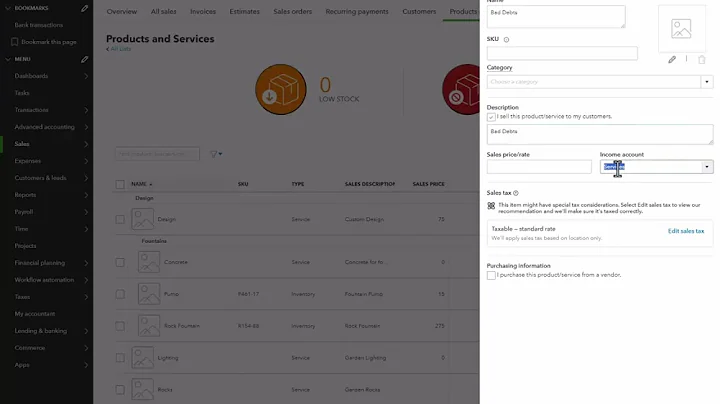Screen dimensions: 720x404
Task: Open the filter funnel icon
Action: (216, 154)
